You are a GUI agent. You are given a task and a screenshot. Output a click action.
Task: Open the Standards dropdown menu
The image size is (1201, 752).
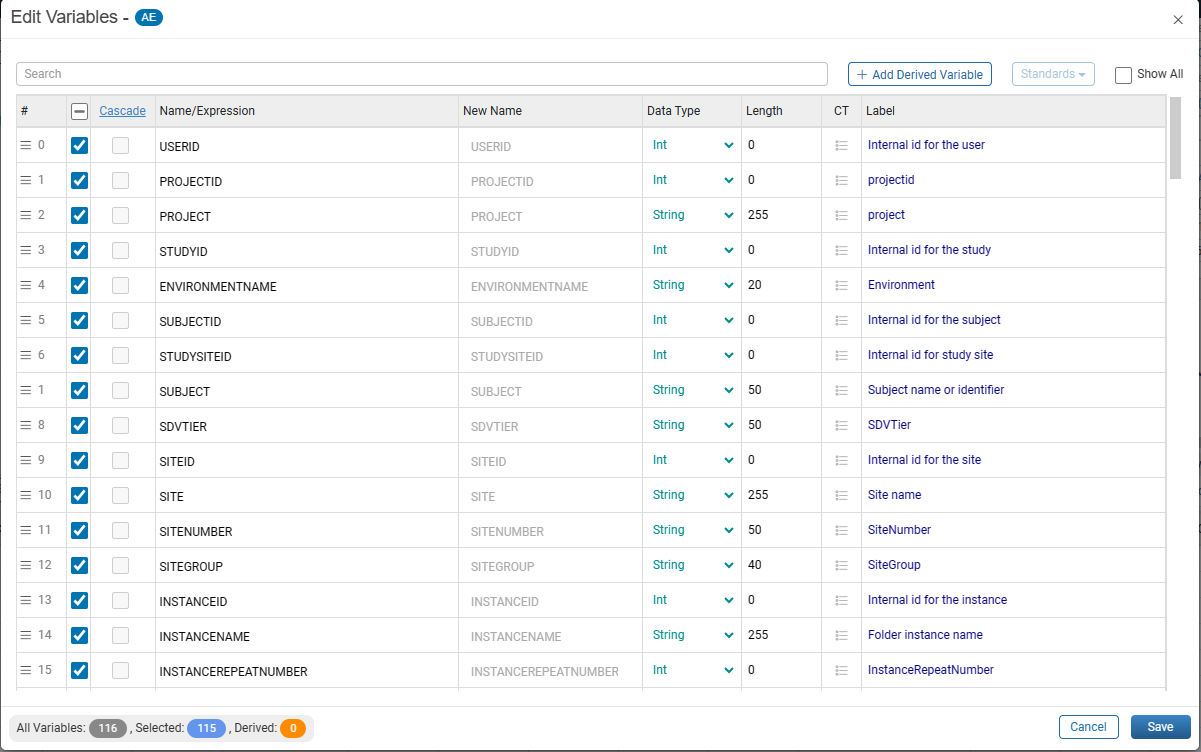(1053, 74)
